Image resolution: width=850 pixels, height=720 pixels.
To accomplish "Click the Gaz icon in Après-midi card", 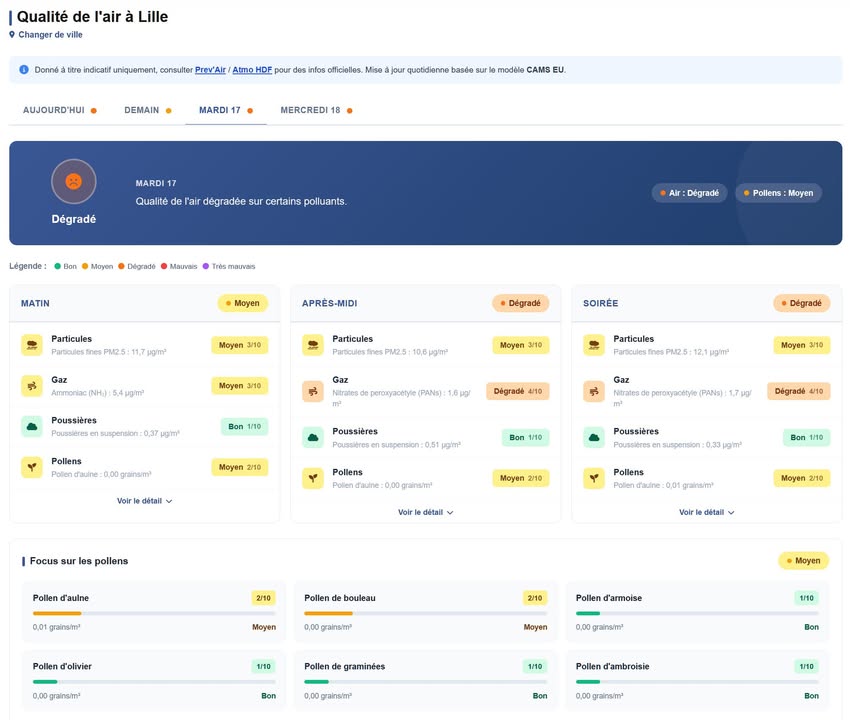I will pos(313,392).
